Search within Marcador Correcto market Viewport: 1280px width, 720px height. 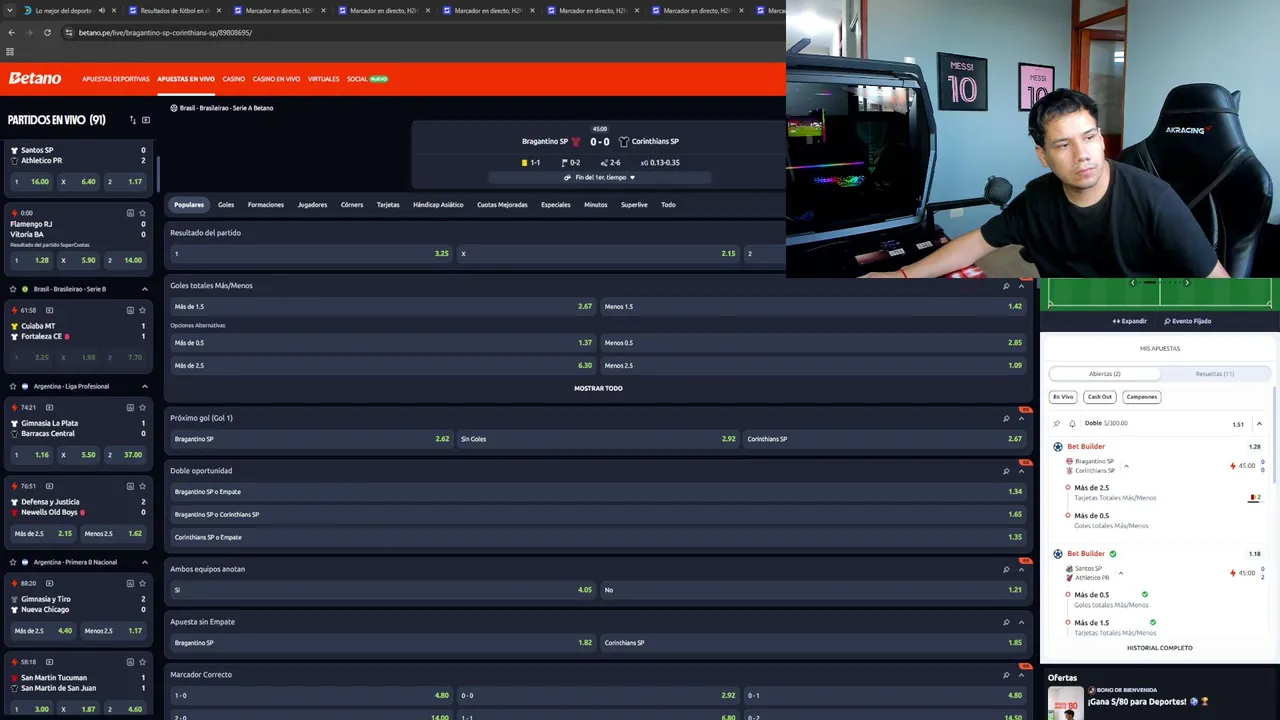click(x=1006, y=675)
